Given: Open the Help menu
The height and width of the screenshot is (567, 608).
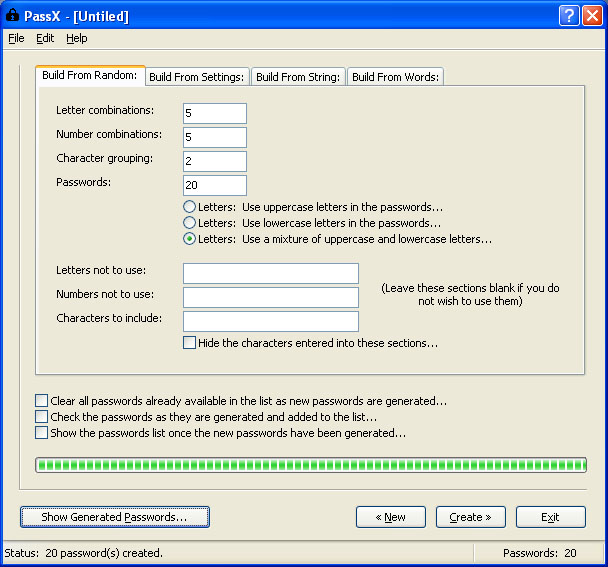Looking at the screenshot, I should (x=77, y=38).
